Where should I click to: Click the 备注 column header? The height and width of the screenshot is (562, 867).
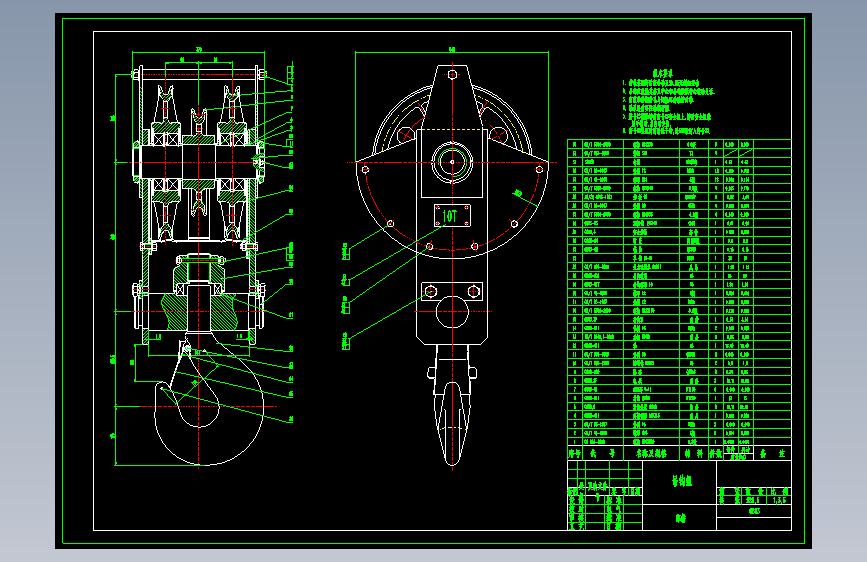click(x=772, y=454)
